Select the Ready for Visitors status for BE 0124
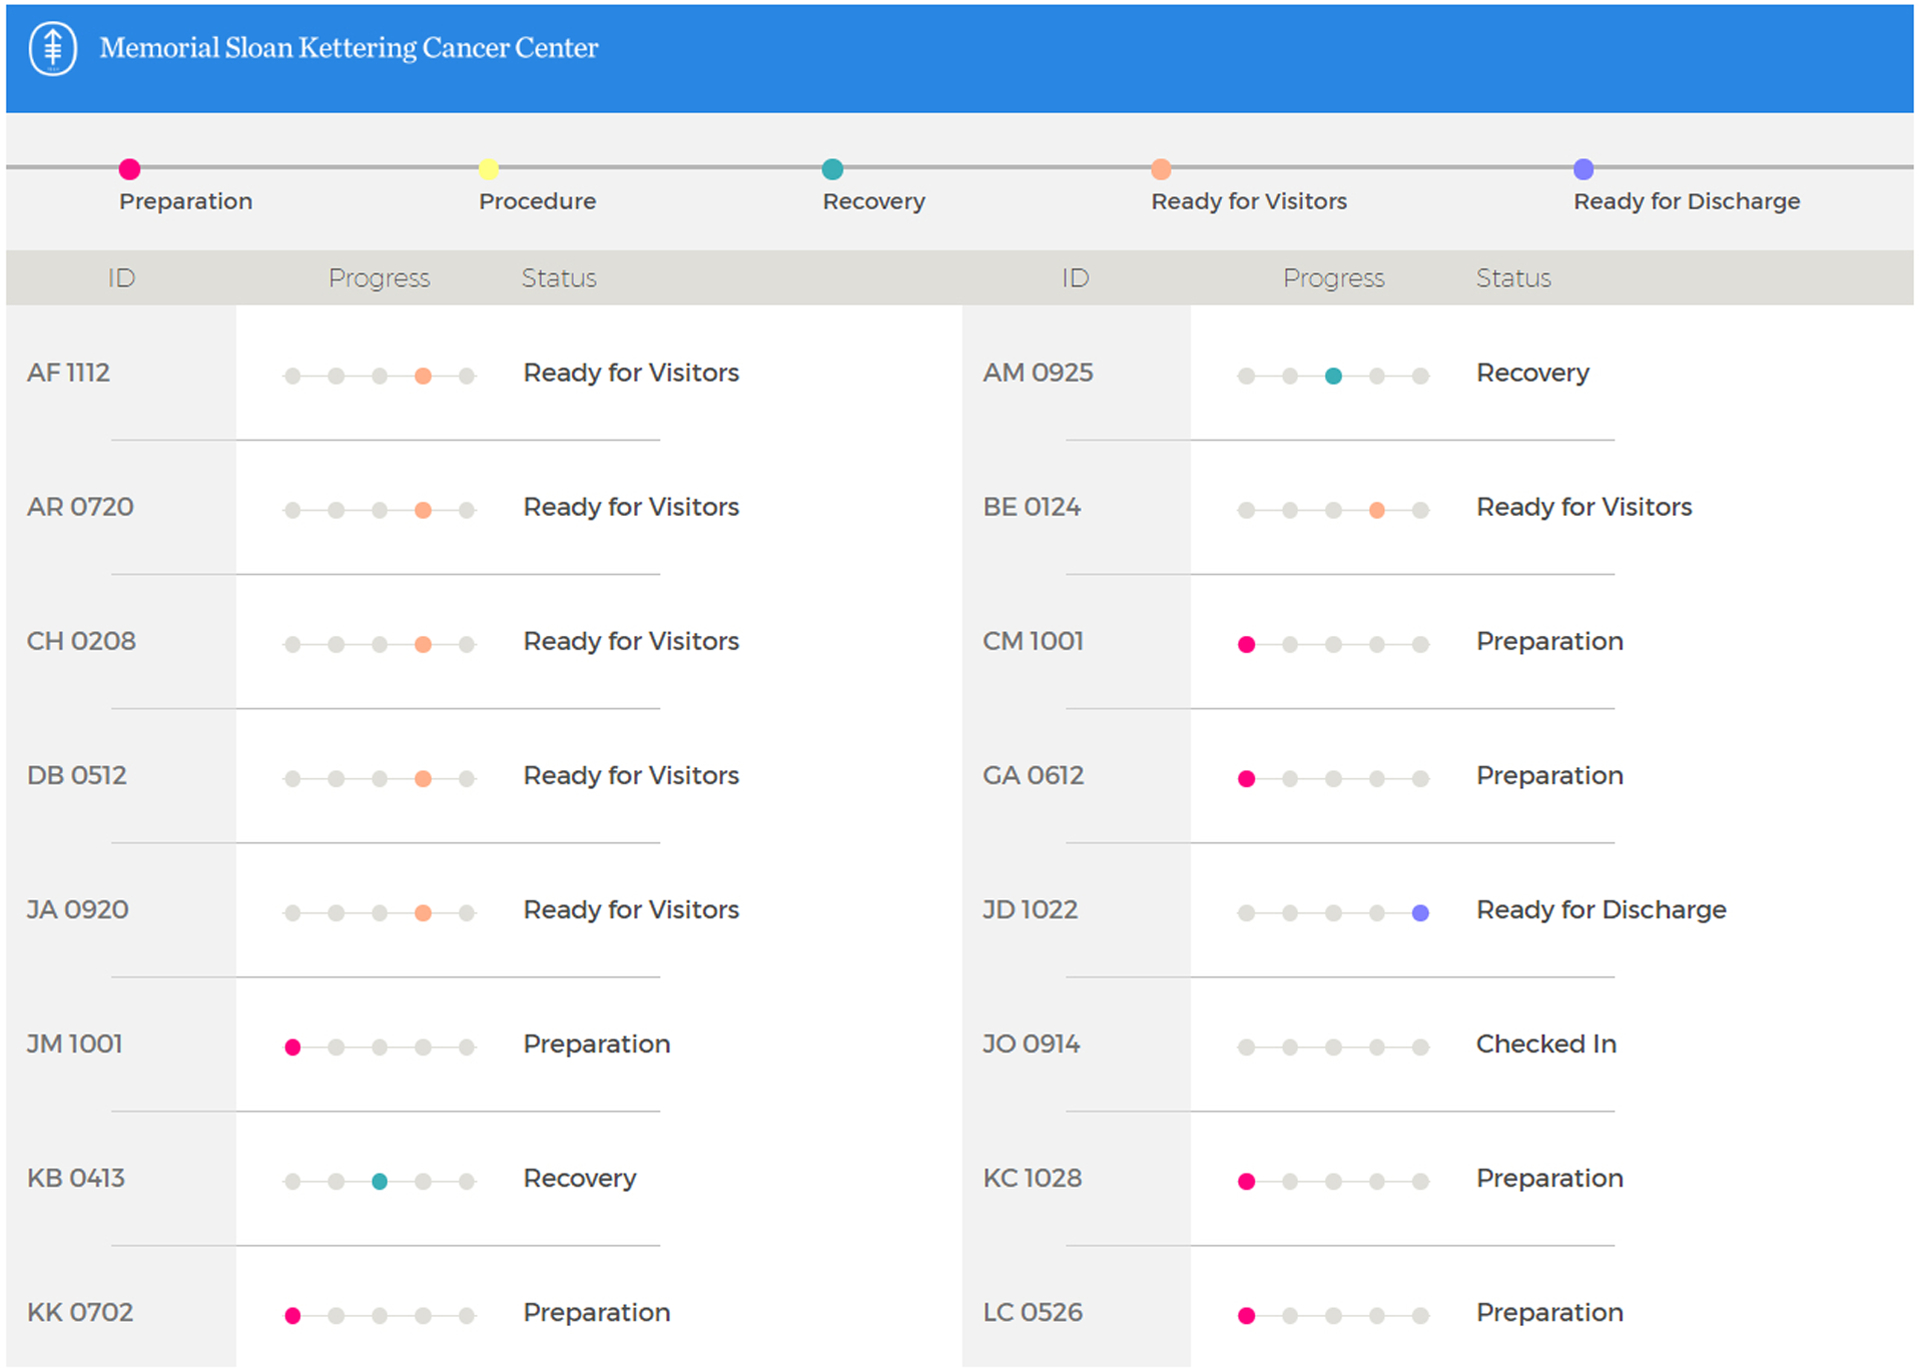Image resolution: width=1920 pixels, height=1370 pixels. click(x=1584, y=507)
